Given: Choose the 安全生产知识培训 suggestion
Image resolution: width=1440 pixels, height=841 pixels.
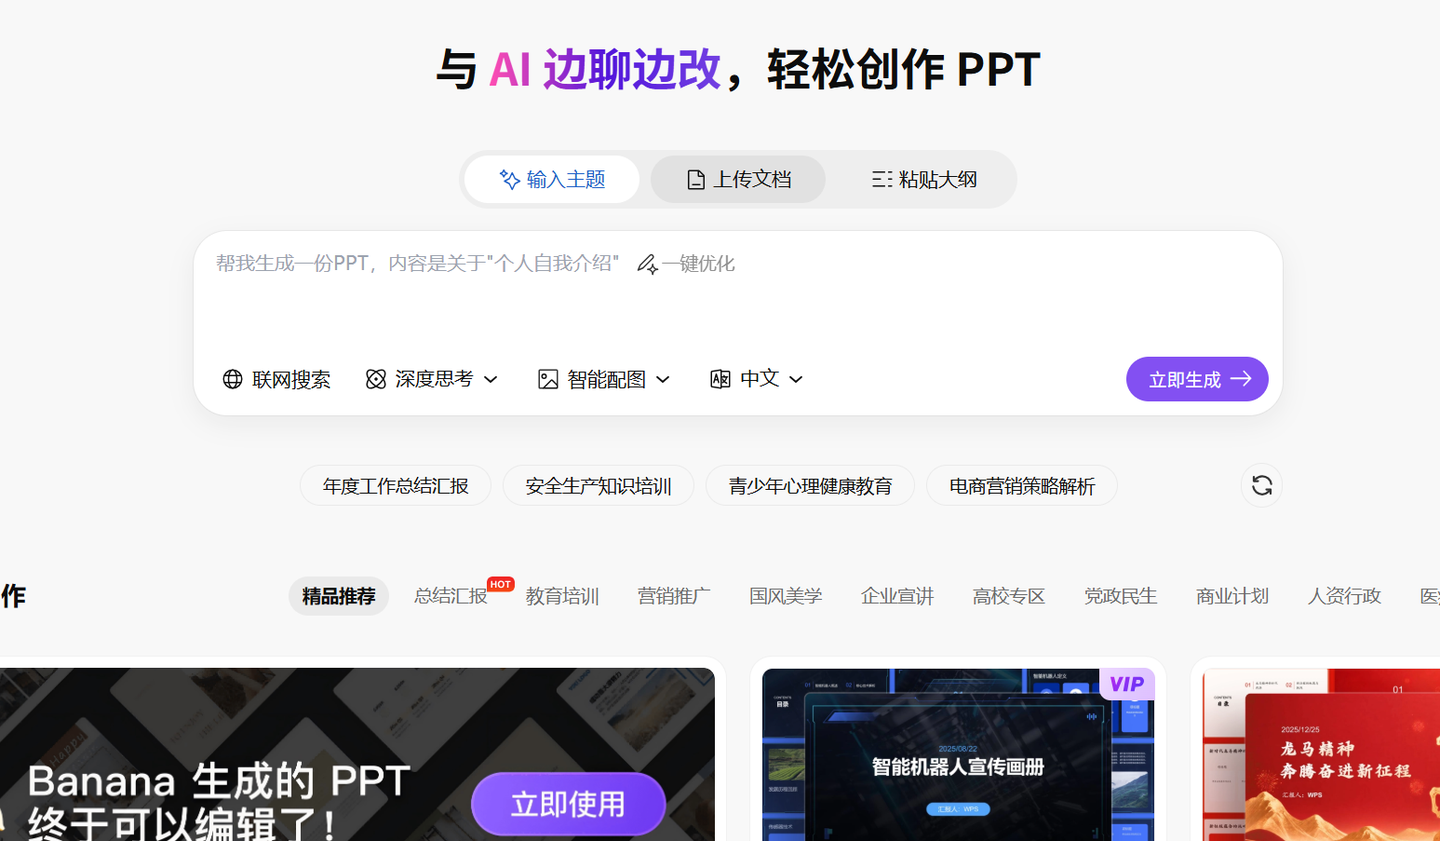Looking at the screenshot, I should (598, 486).
